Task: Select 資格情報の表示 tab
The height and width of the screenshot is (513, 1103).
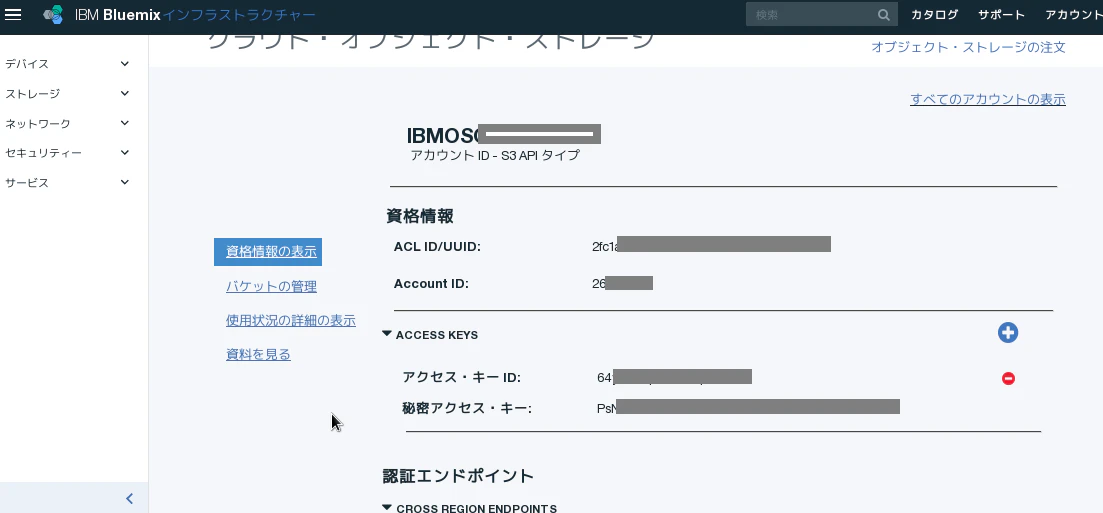Action: (x=268, y=252)
